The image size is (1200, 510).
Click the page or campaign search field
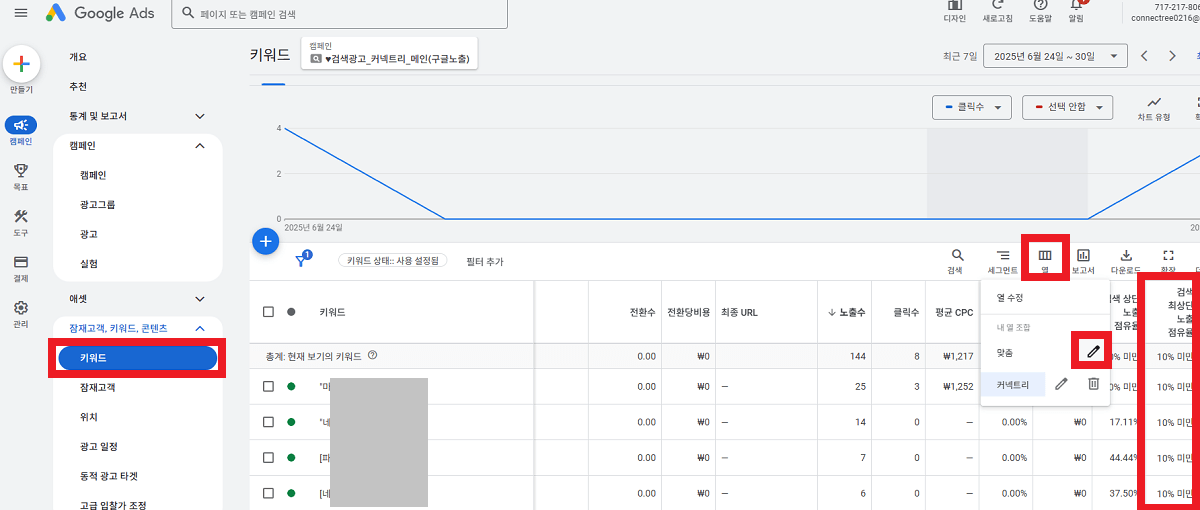339,15
